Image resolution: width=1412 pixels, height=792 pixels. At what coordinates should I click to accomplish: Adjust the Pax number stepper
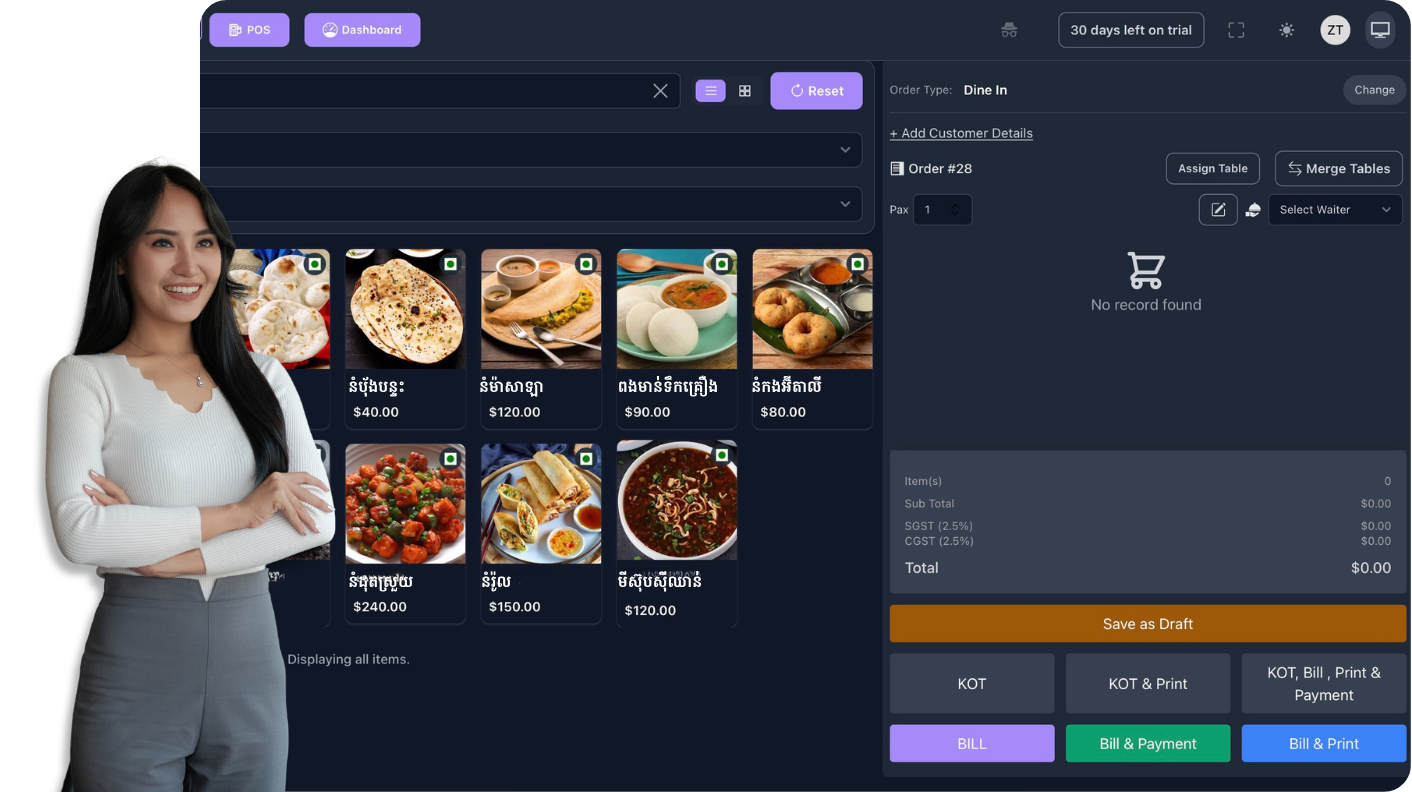[x=954, y=210]
